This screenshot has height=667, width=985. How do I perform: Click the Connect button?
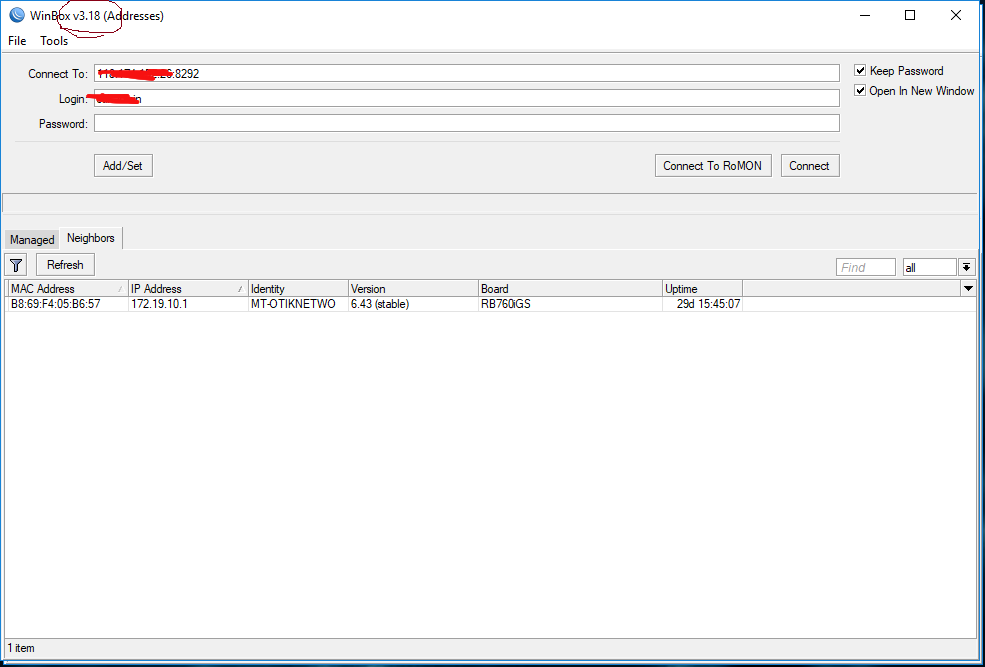[x=810, y=166]
